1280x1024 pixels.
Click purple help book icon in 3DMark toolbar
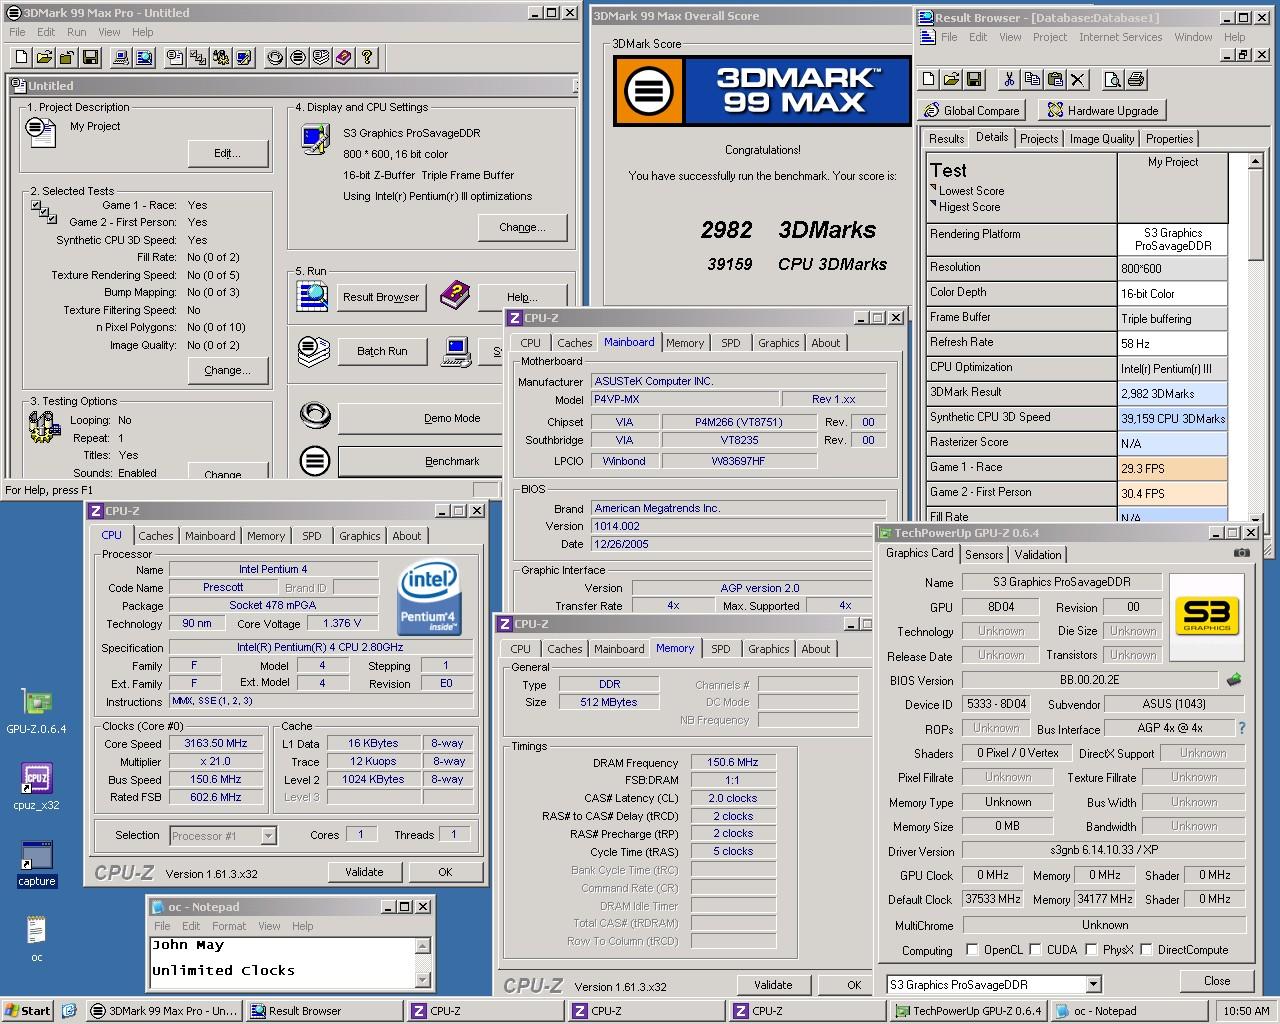pyautogui.click(x=344, y=57)
